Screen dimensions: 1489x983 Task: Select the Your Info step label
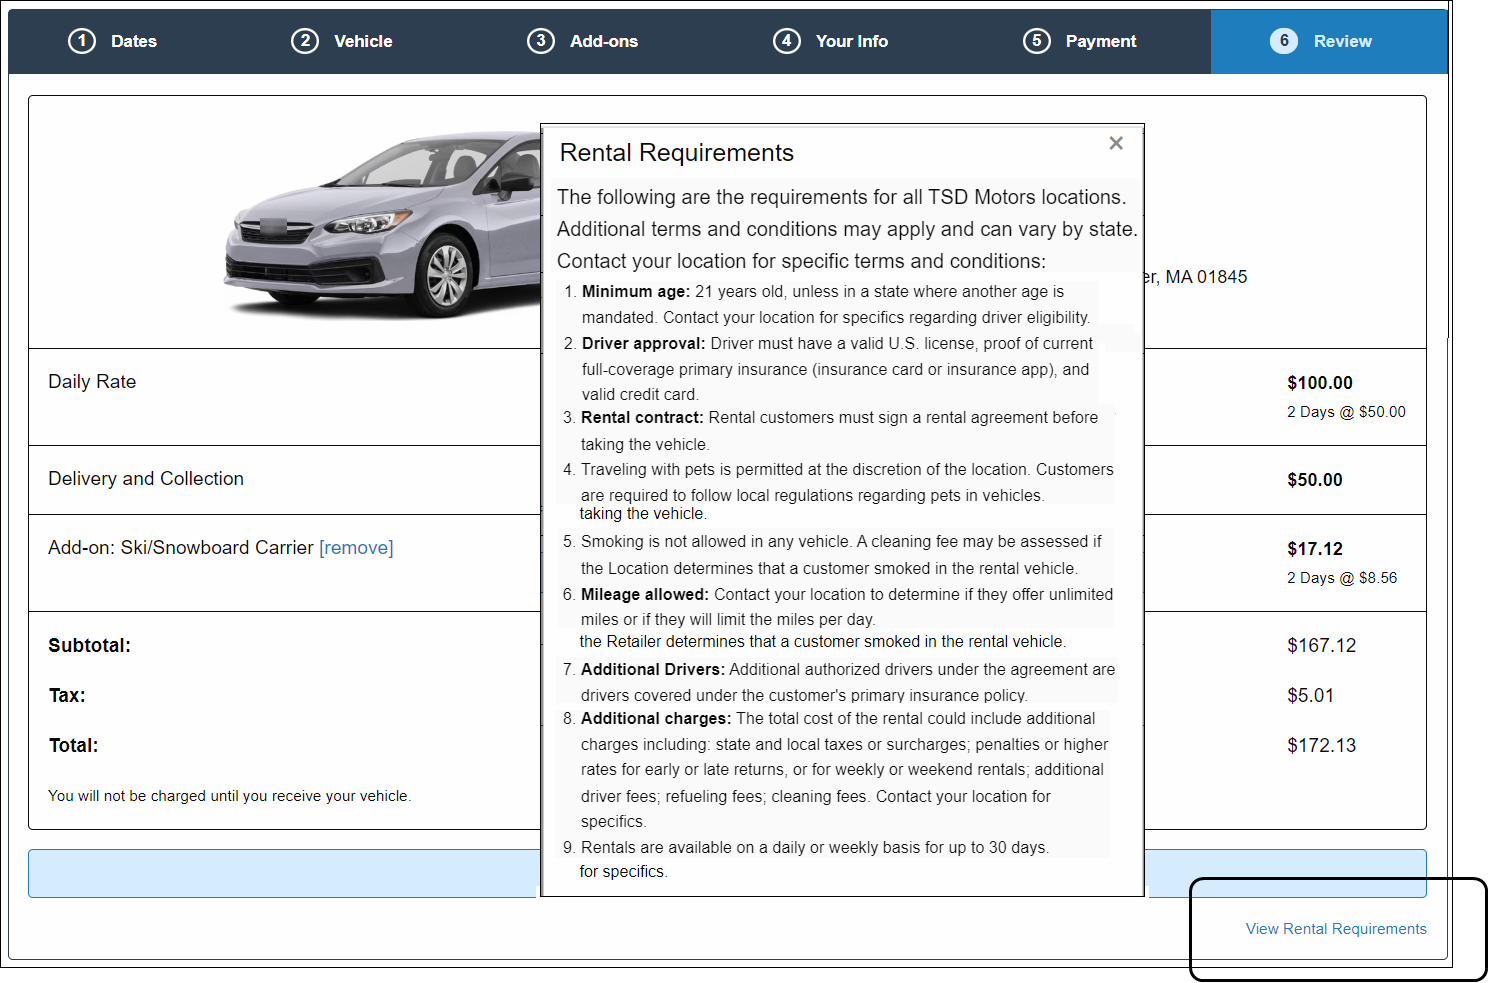click(852, 42)
